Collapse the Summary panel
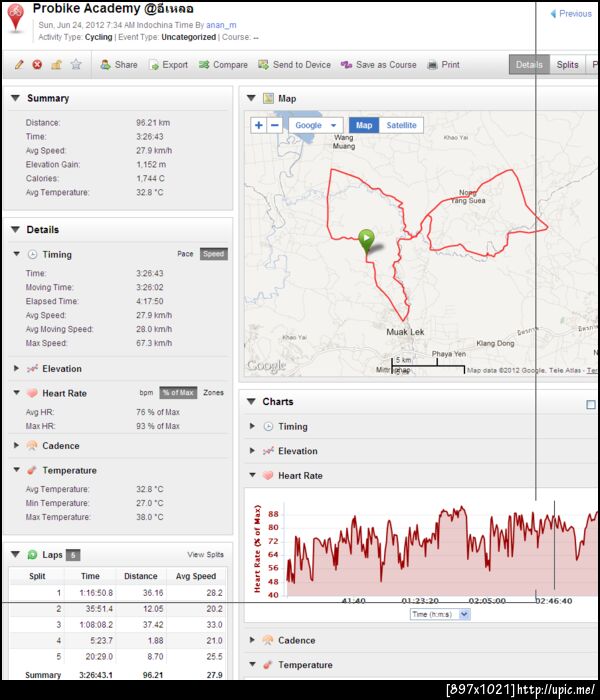 [15, 98]
